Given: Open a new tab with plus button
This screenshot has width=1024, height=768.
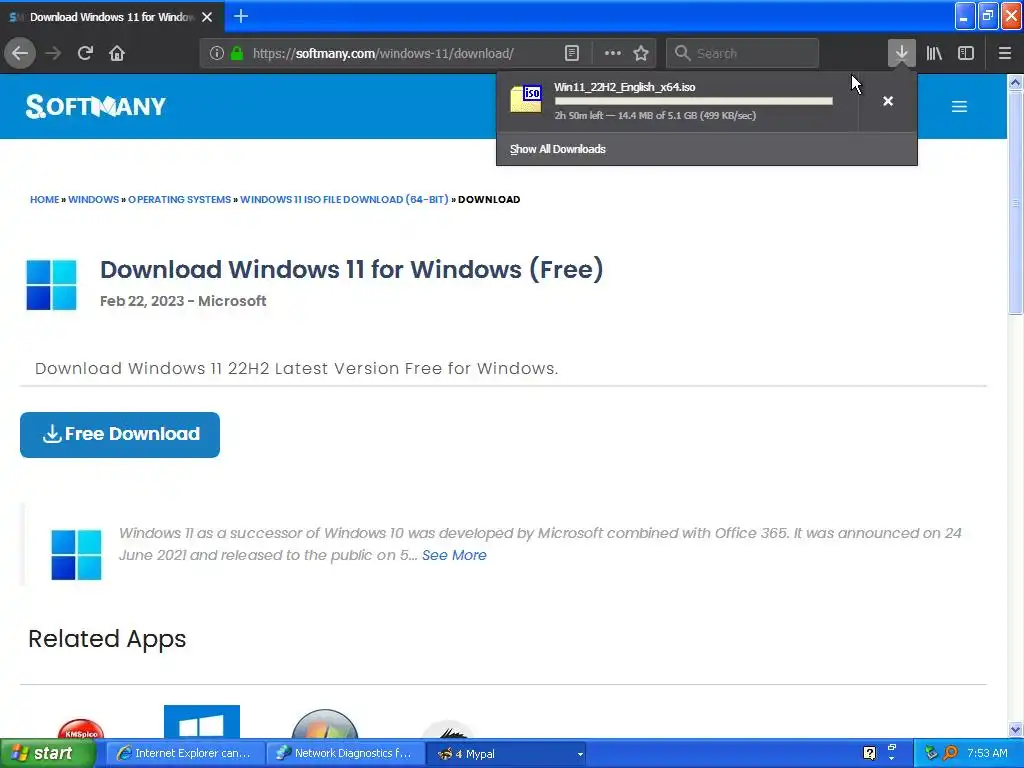Looking at the screenshot, I should click(x=241, y=16).
